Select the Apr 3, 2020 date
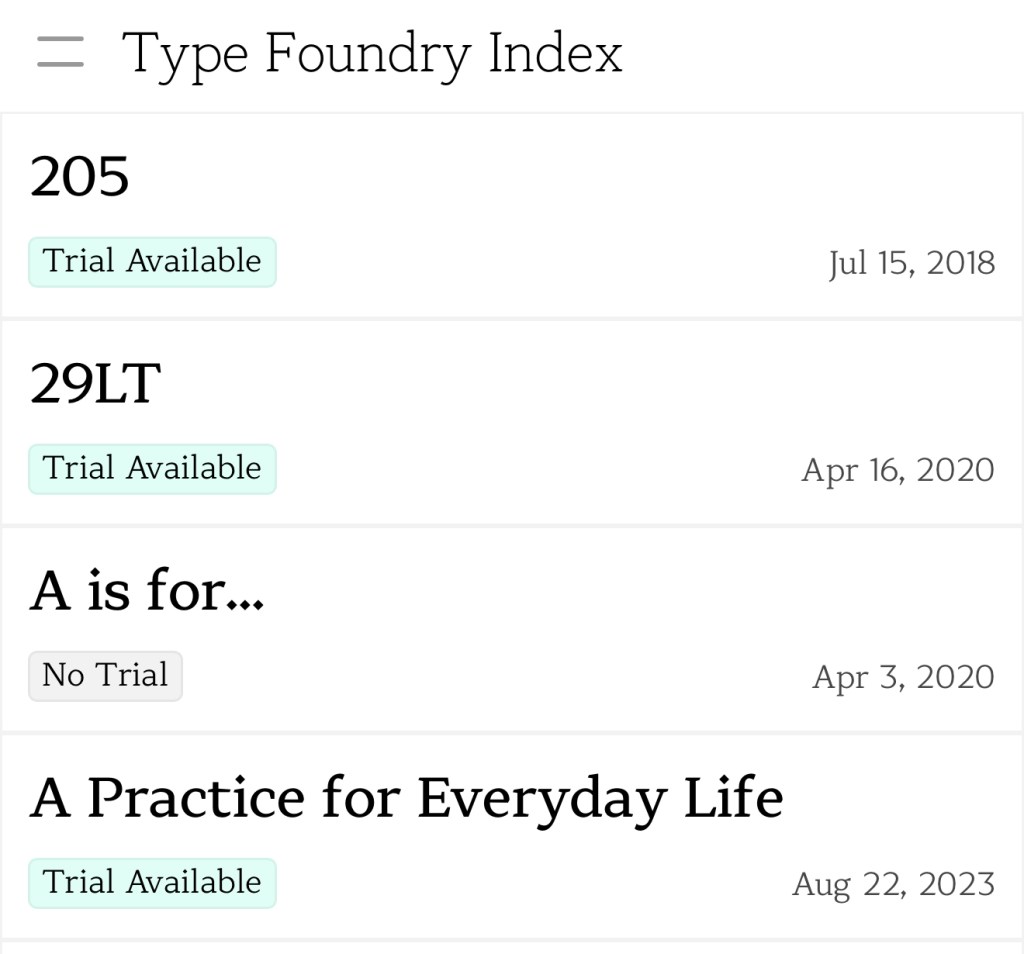This screenshot has width=1024, height=954. (x=902, y=677)
